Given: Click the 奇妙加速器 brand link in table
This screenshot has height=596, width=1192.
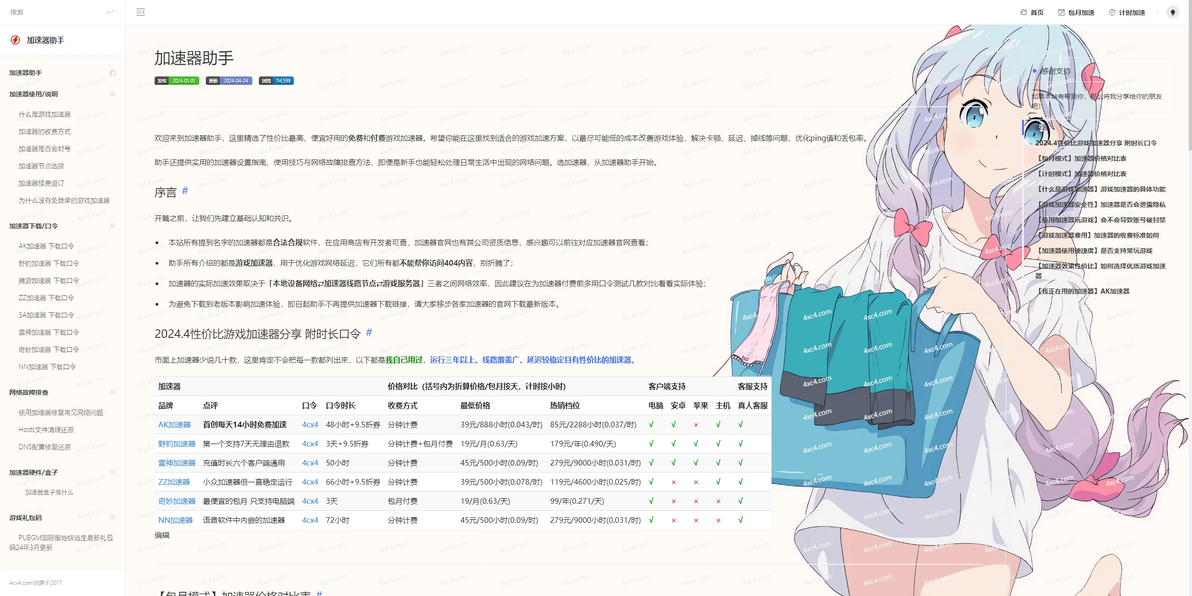Looking at the screenshot, I should [x=176, y=501].
